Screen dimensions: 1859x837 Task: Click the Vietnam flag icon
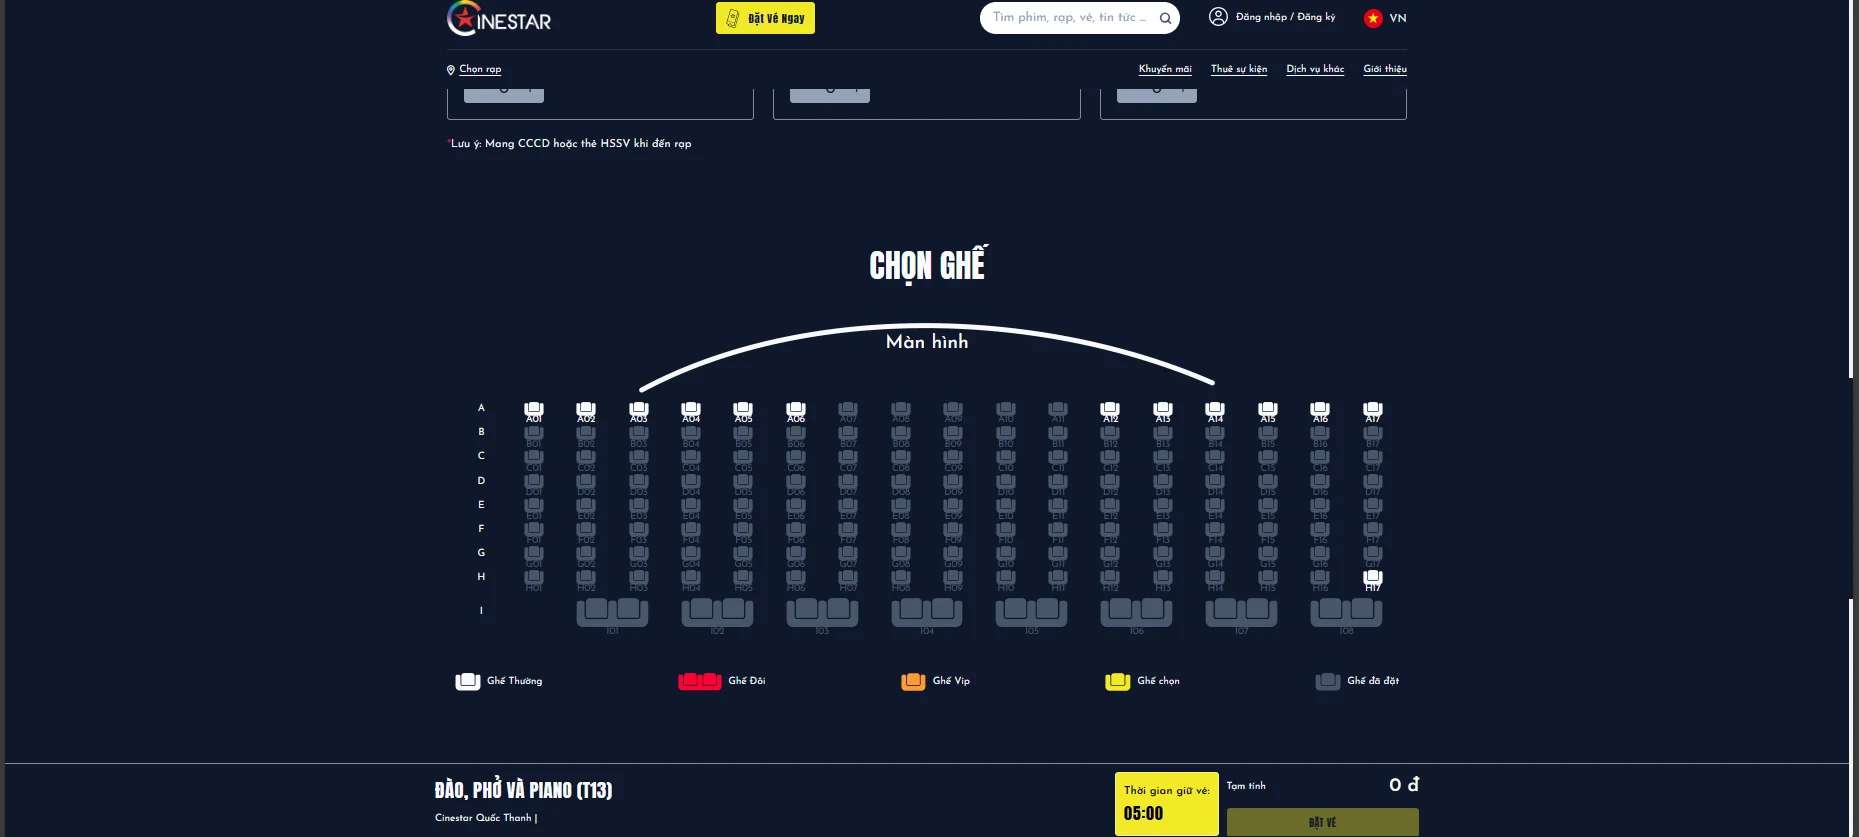pos(1373,18)
